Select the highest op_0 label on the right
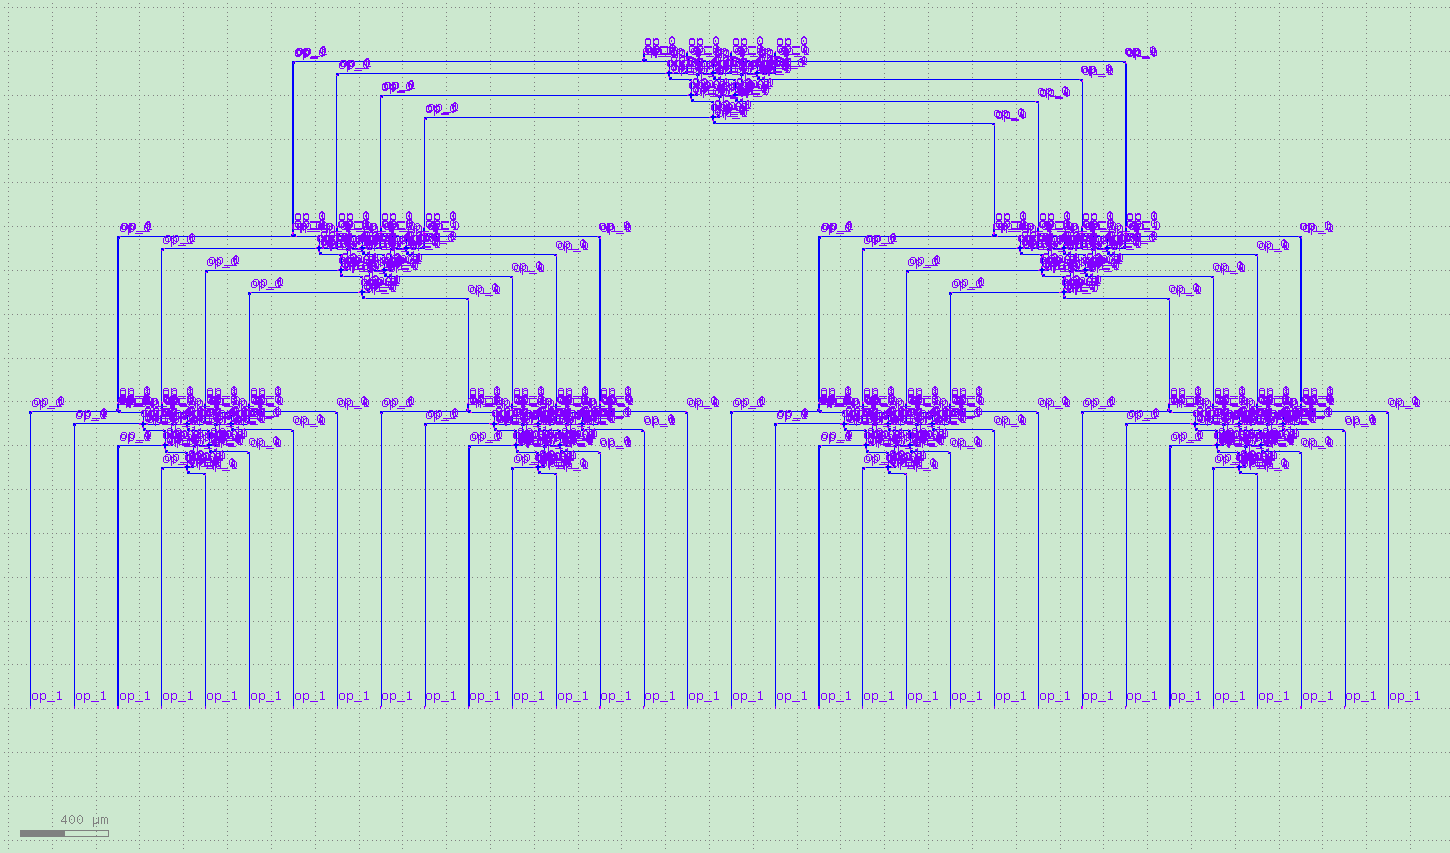This screenshot has width=1450, height=853. 1141,51
